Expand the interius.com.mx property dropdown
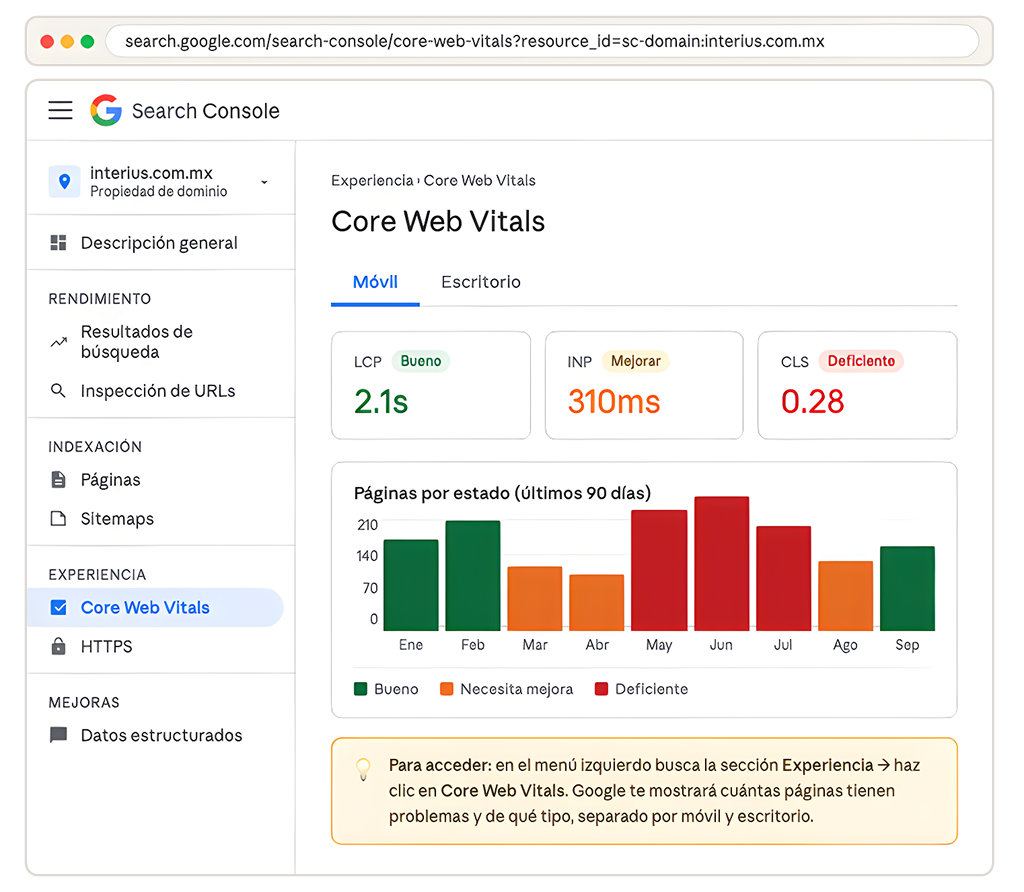The width and height of the screenshot is (1024, 892). coord(264,182)
